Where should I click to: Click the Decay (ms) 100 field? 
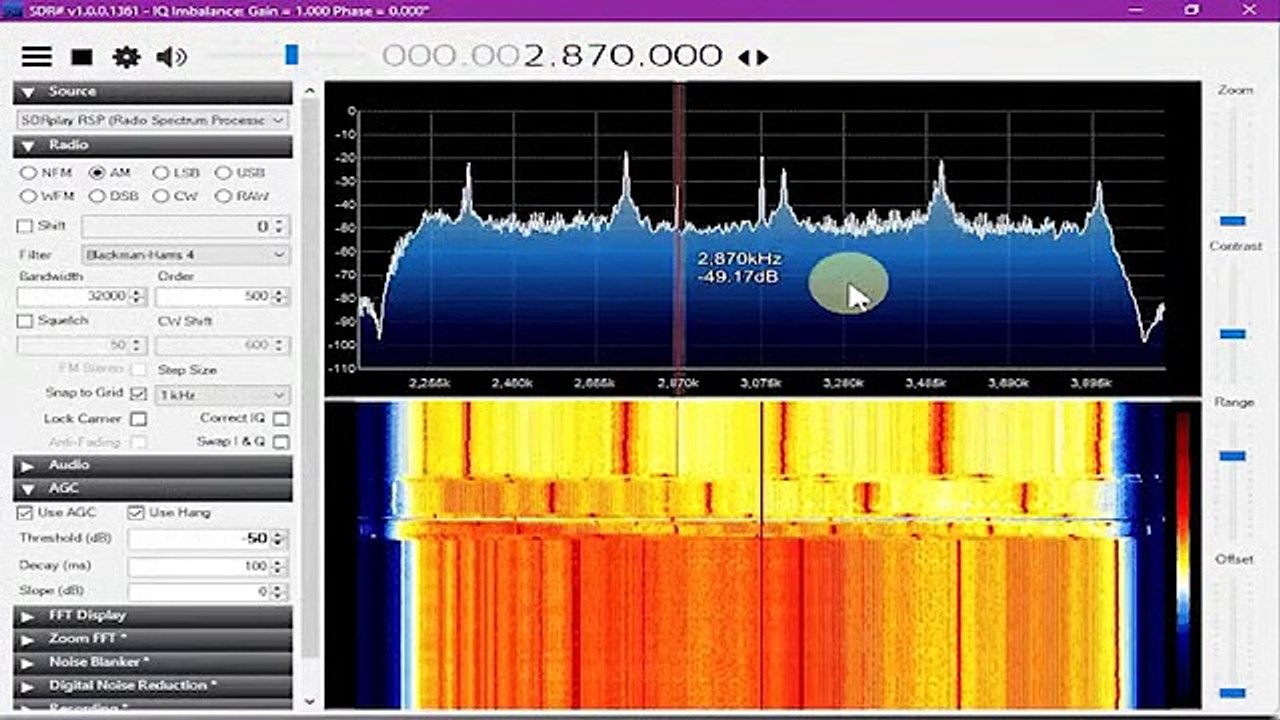199,566
